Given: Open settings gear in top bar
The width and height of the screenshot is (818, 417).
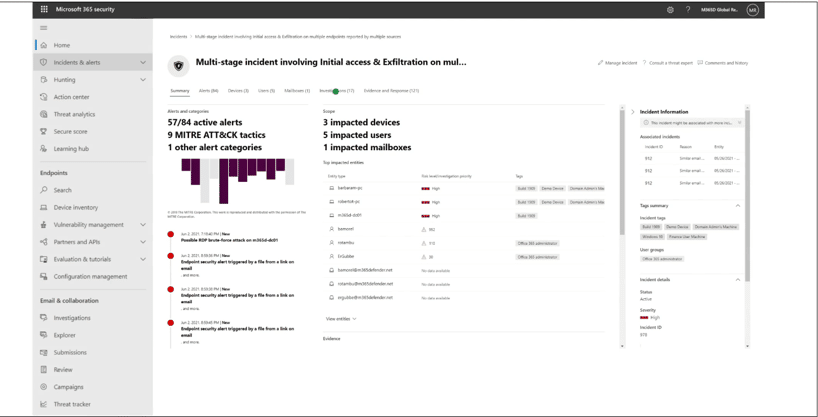Looking at the screenshot, I should click(670, 10).
